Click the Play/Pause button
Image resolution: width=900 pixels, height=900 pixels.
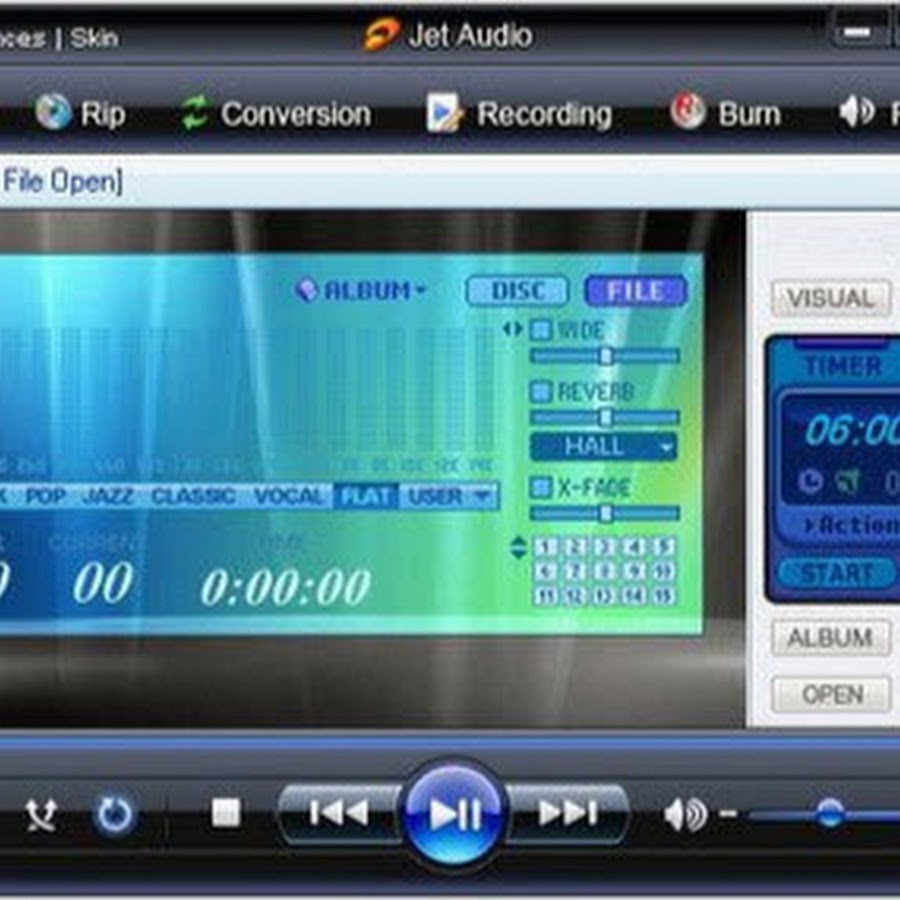(455, 814)
